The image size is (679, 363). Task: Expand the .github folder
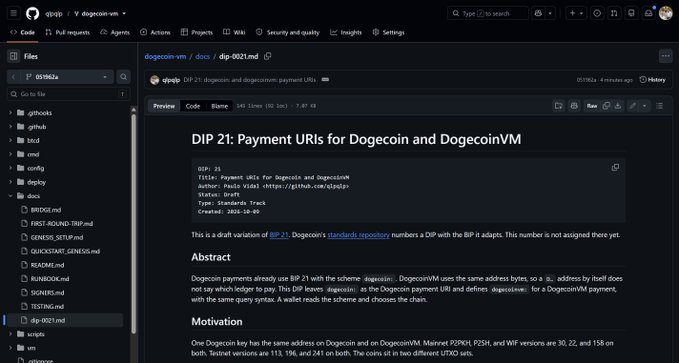point(10,127)
